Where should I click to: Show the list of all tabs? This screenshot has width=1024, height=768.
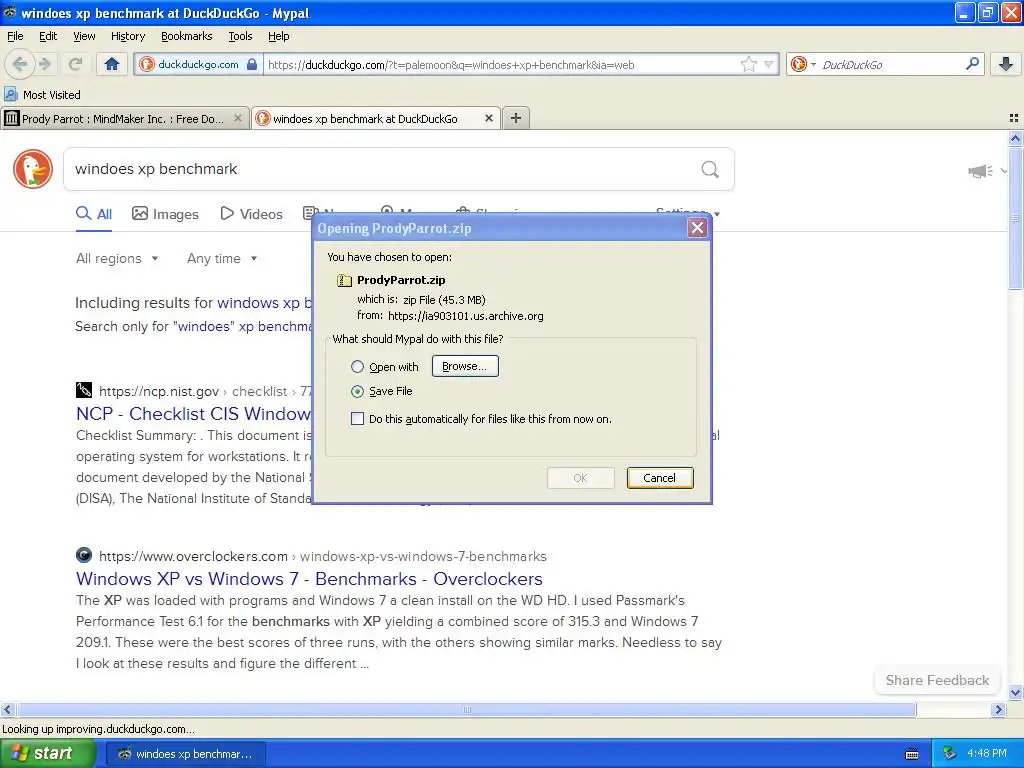(1014, 118)
